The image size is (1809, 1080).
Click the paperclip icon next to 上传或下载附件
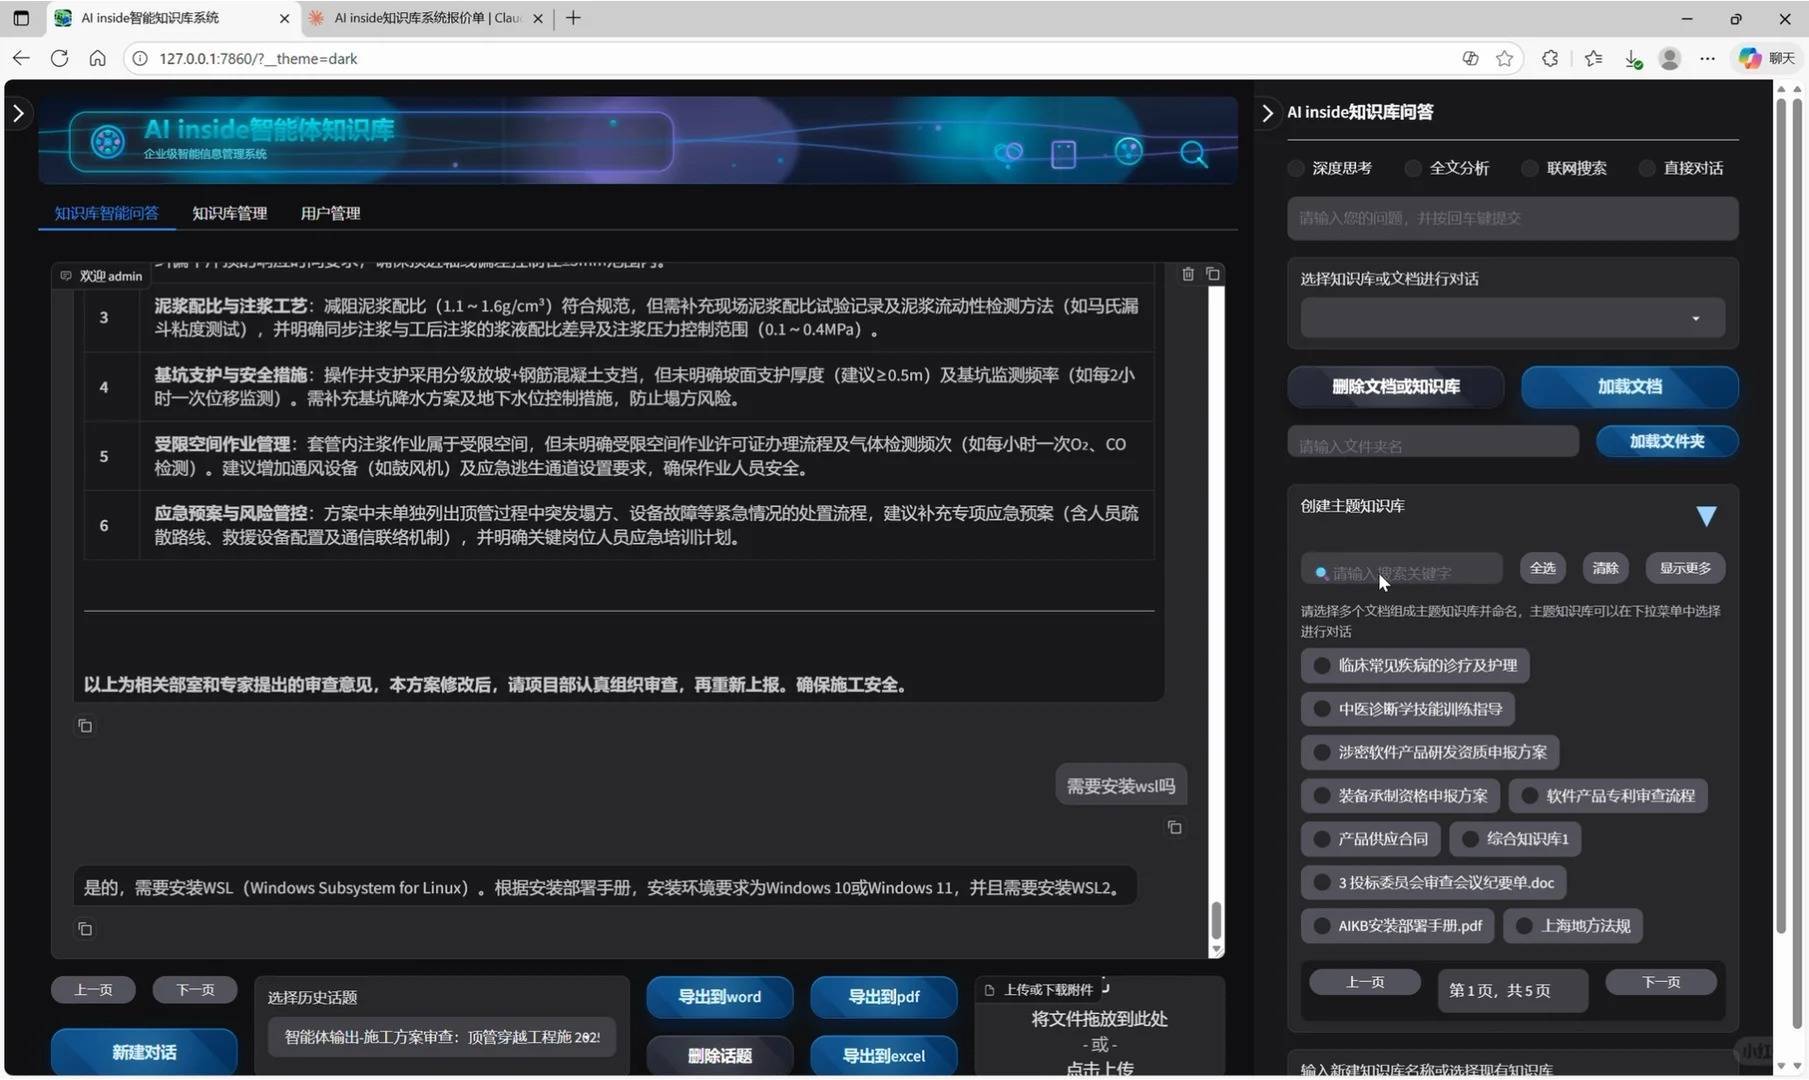[x=990, y=989]
